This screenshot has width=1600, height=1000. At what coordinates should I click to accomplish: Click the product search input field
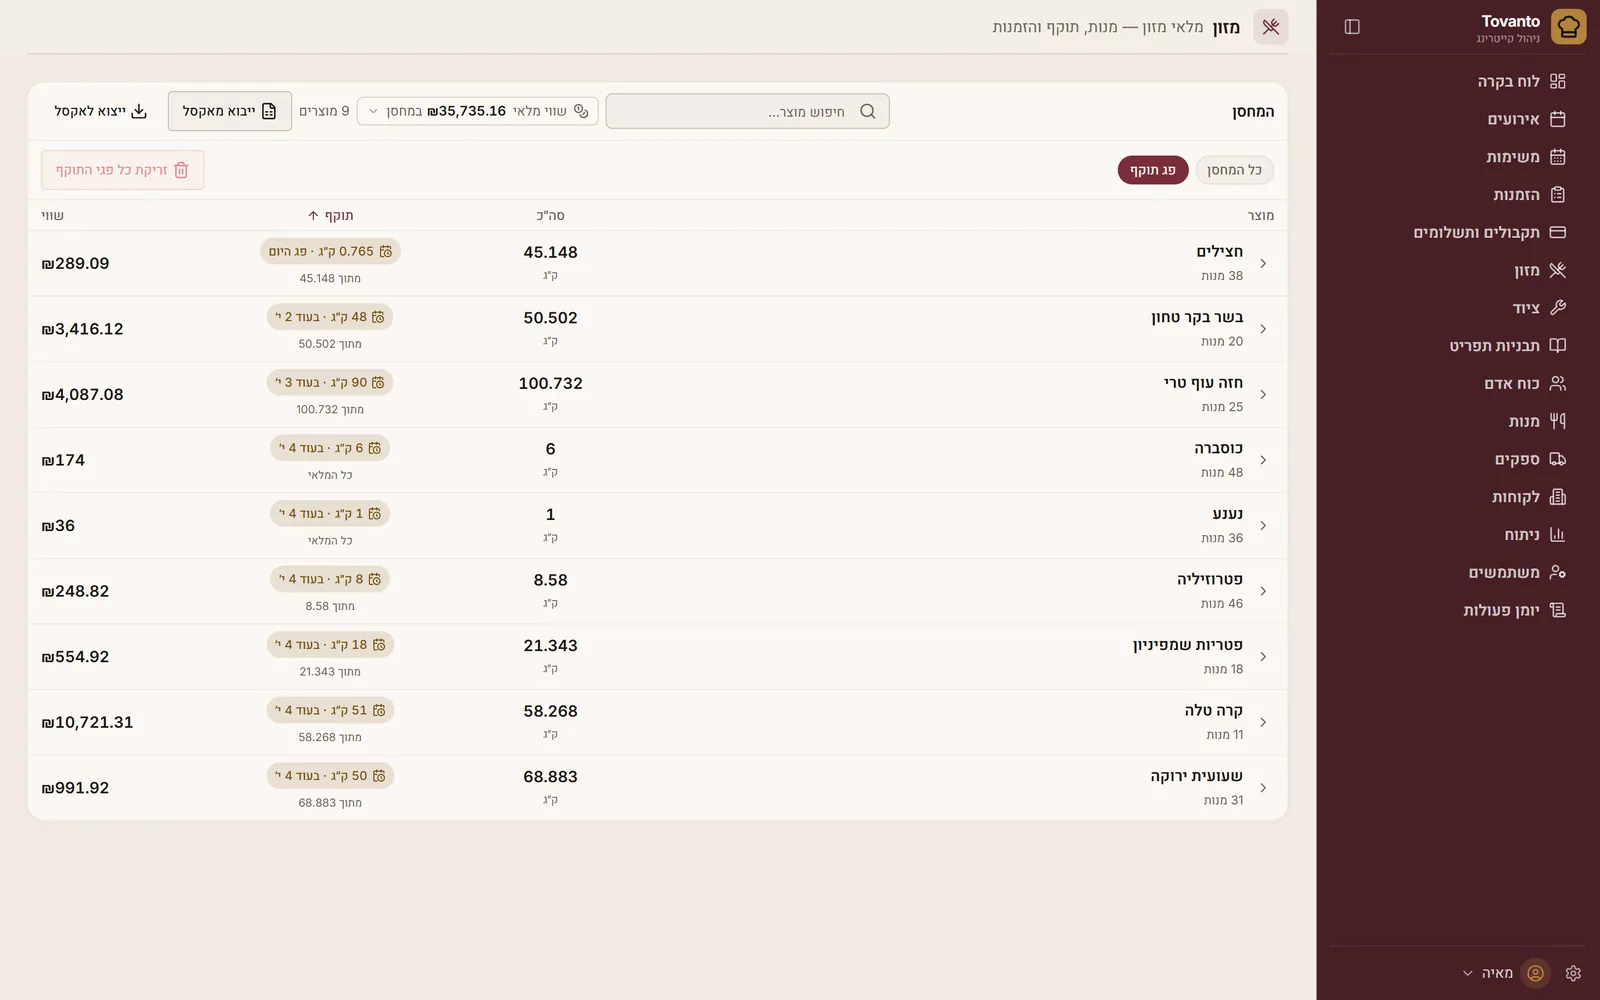point(748,111)
